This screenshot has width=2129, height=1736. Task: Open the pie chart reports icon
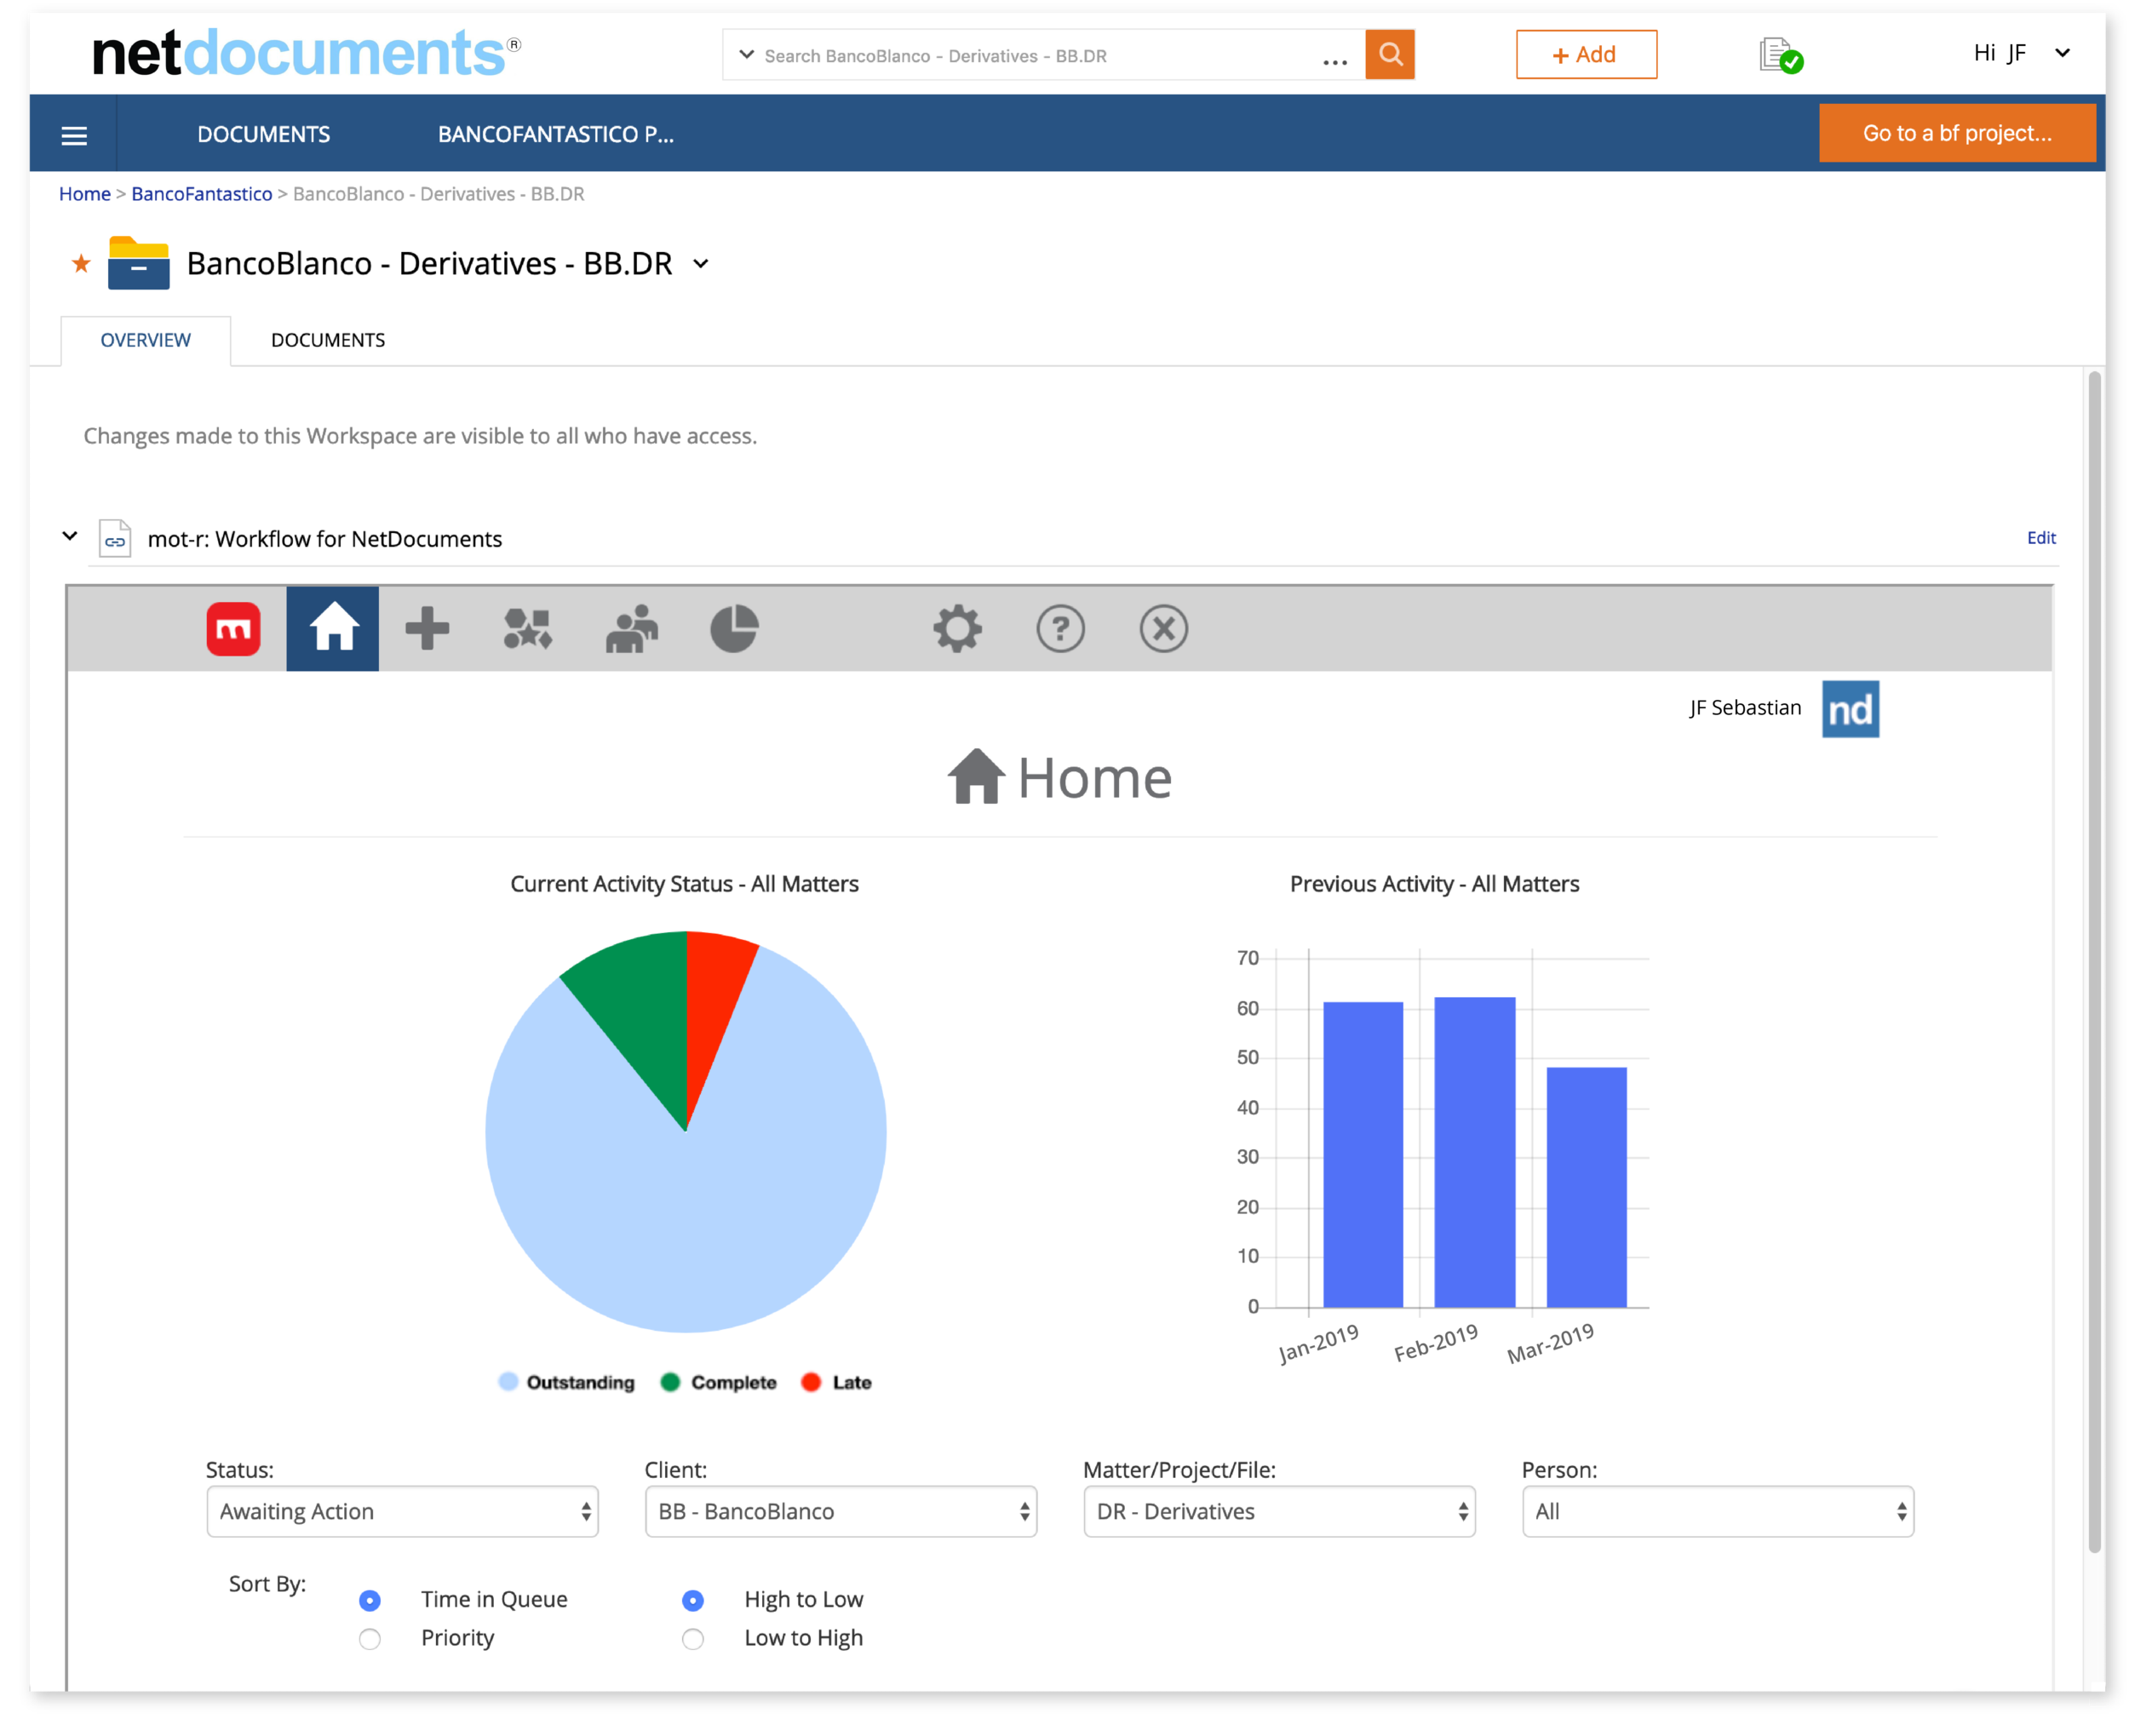click(x=734, y=629)
